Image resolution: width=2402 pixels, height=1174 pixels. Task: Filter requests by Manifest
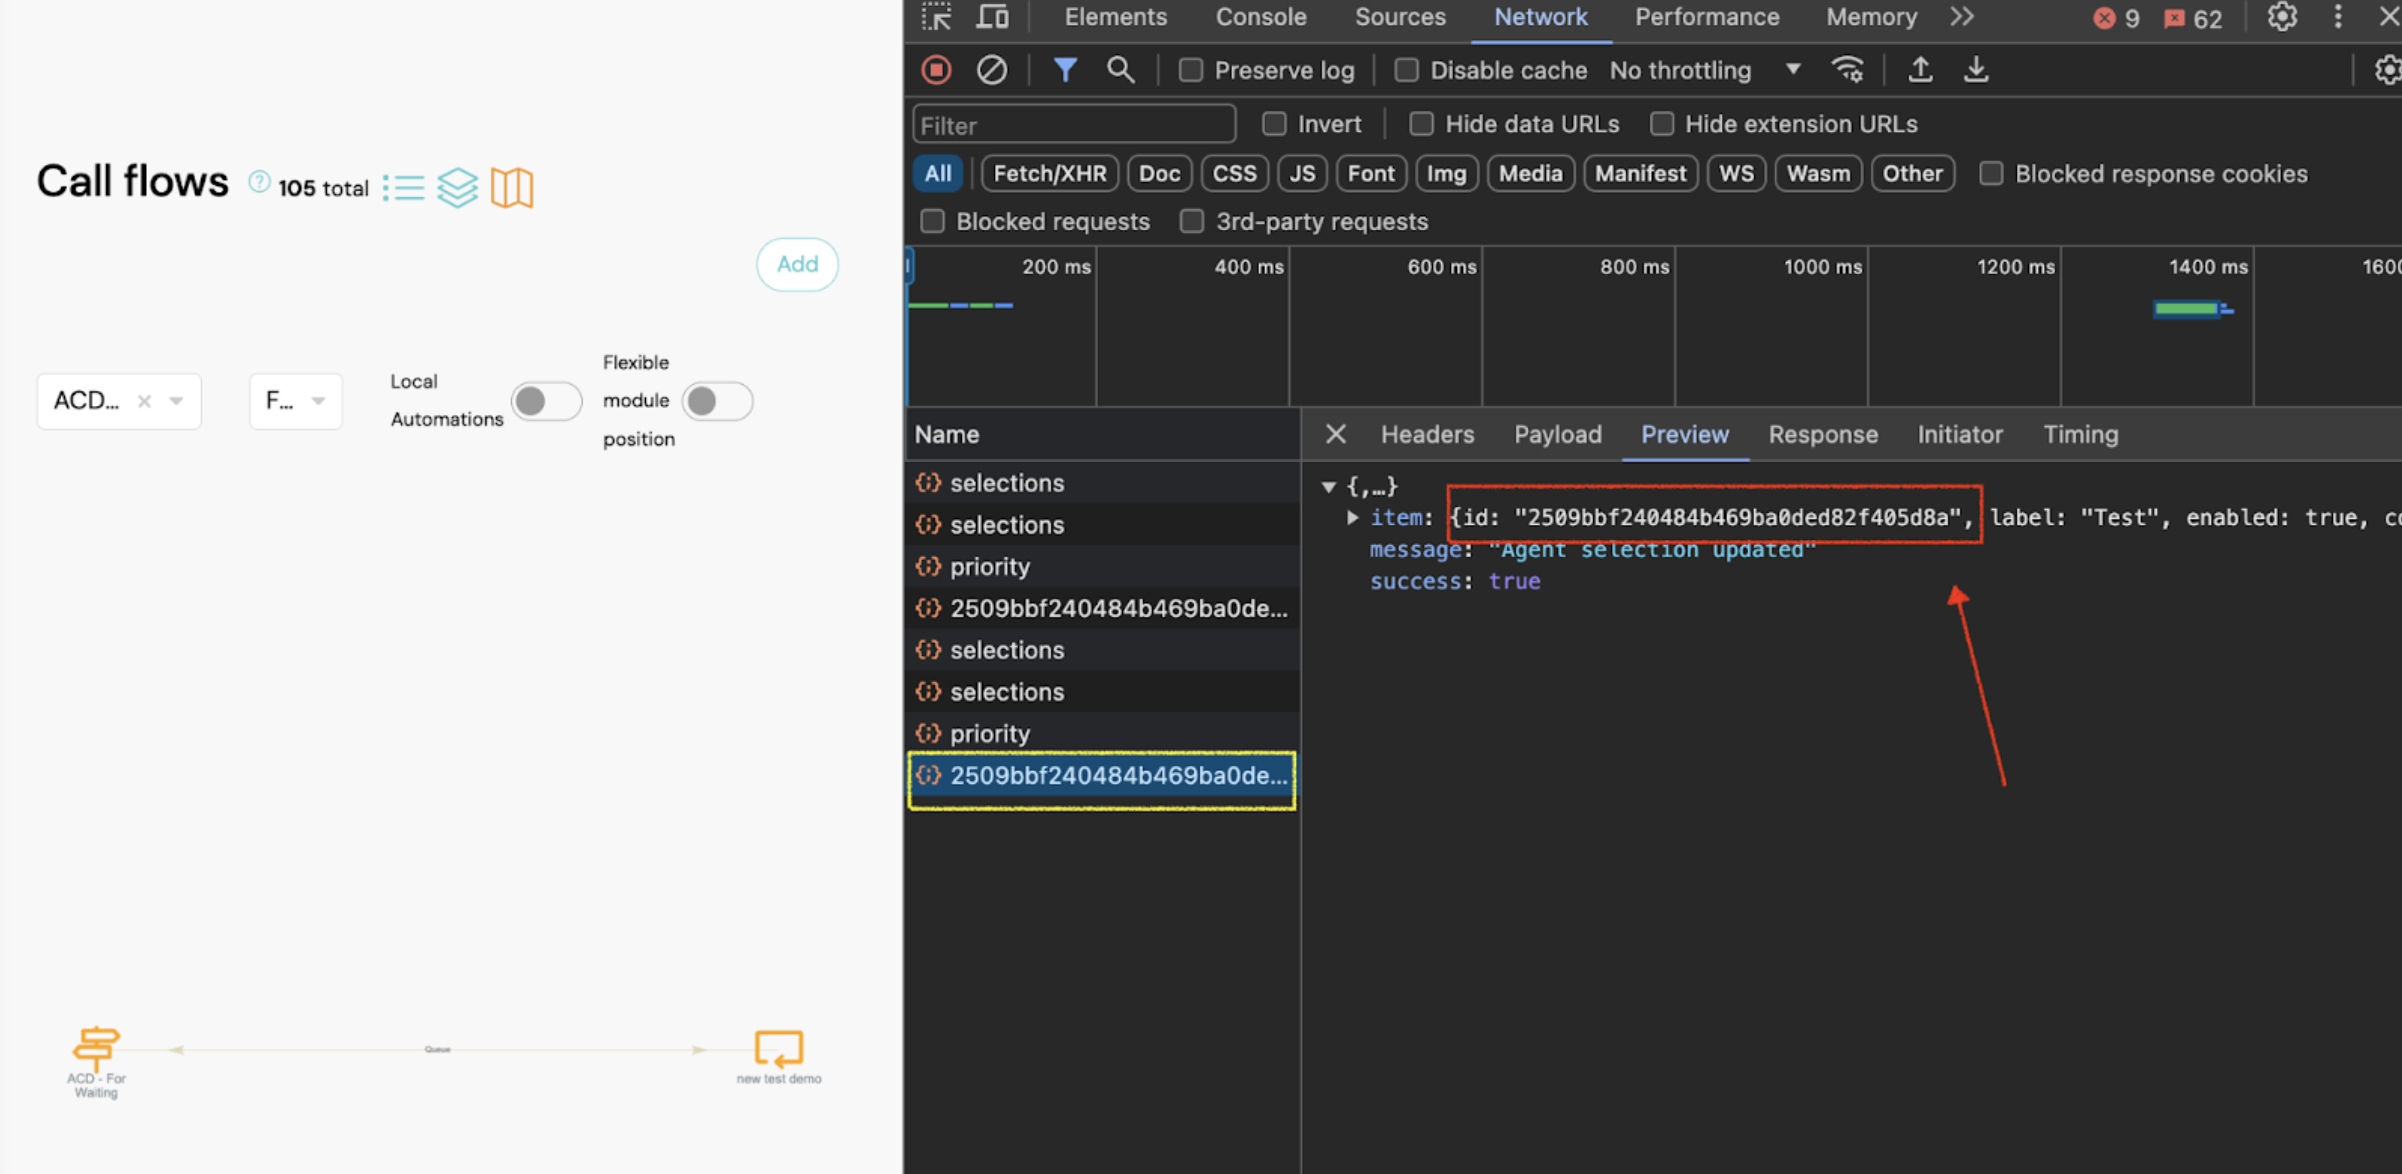1640,174
